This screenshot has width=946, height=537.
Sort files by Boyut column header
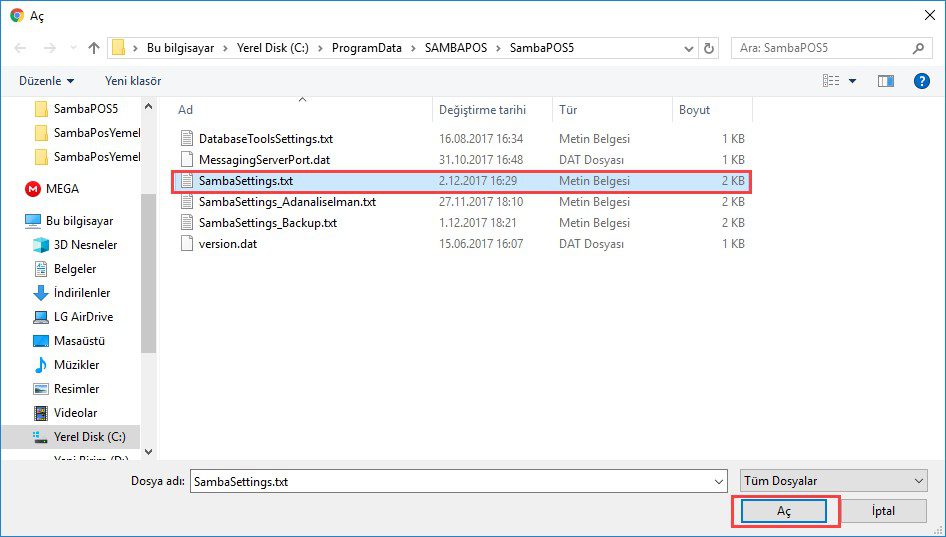pyautogui.click(x=695, y=110)
